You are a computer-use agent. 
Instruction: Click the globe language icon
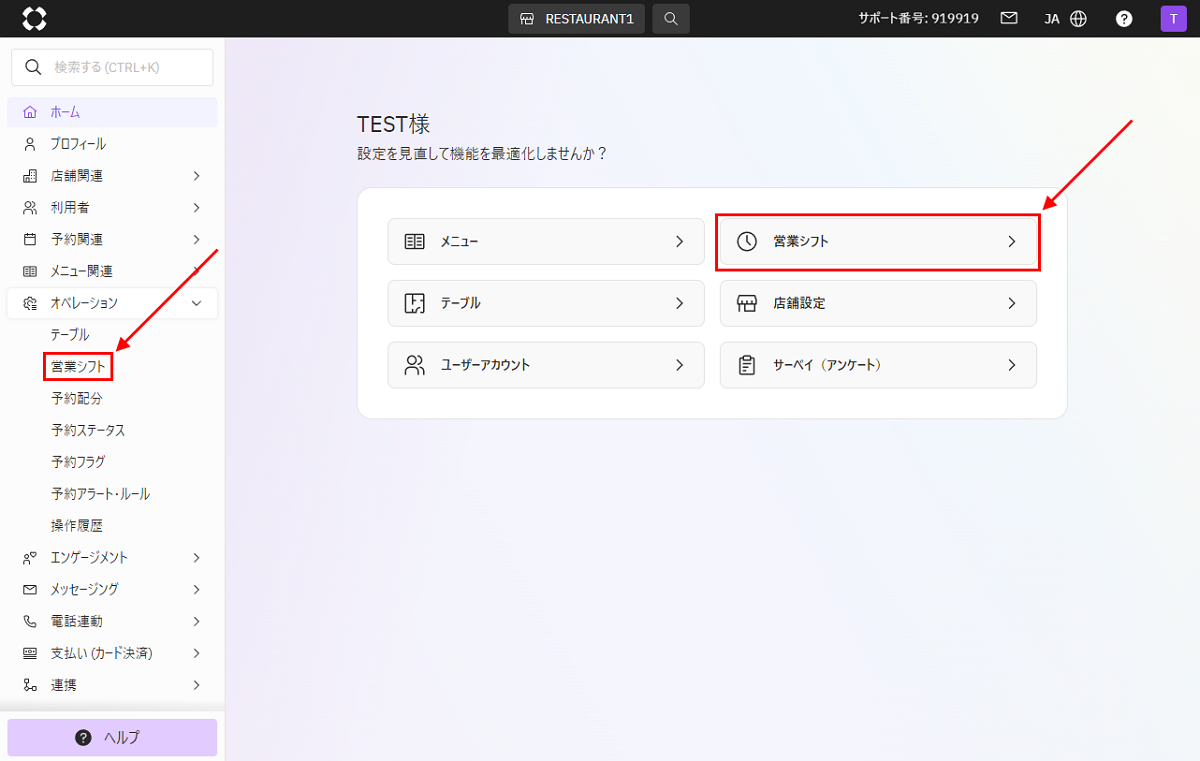point(1078,19)
